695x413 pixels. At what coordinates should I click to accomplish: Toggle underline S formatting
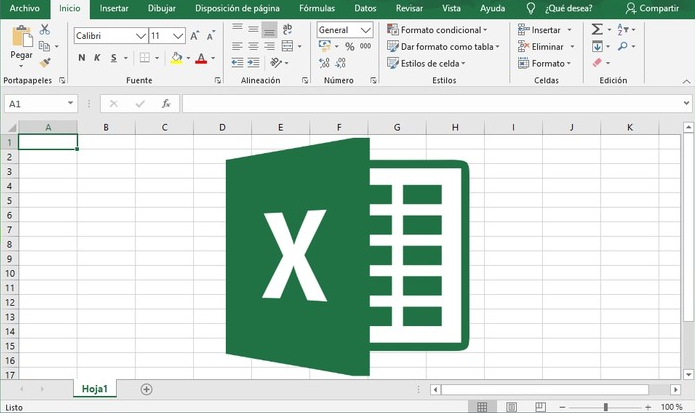coord(114,58)
